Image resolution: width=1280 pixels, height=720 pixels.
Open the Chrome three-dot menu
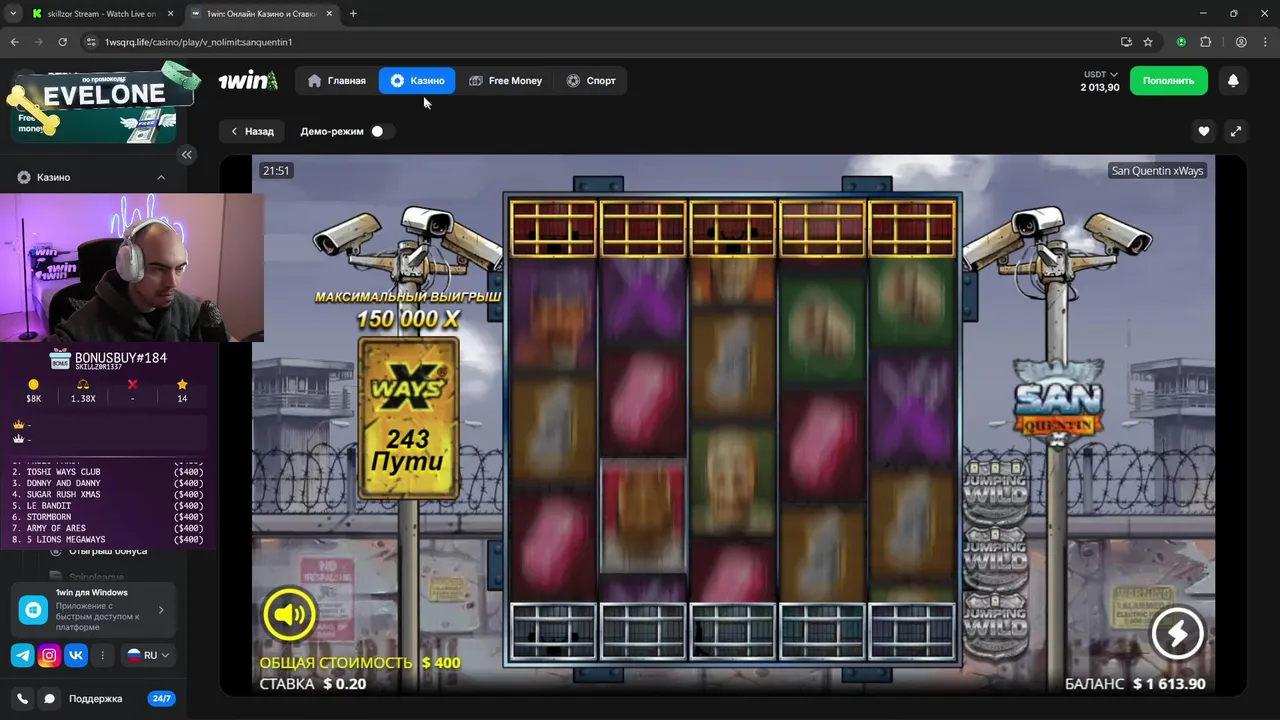click(x=1264, y=42)
